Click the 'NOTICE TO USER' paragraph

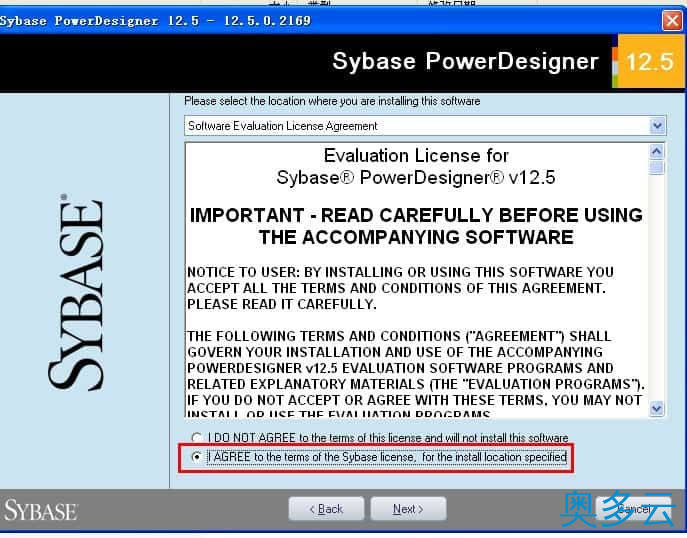[400, 288]
